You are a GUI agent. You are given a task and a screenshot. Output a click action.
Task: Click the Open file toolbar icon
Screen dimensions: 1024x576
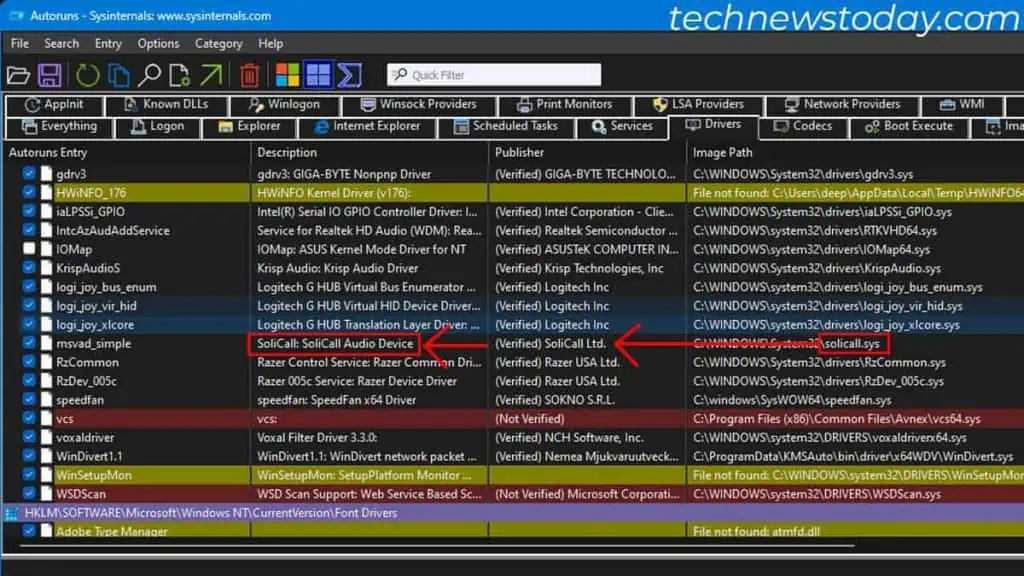pos(18,75)
